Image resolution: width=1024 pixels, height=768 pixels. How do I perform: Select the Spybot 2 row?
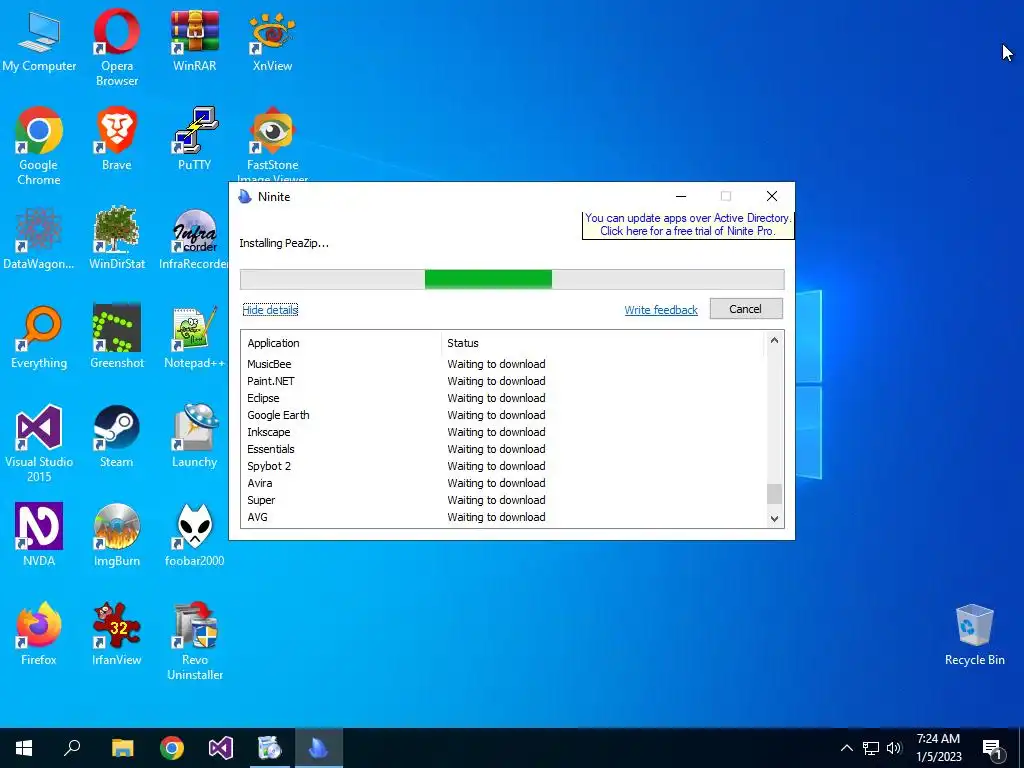(504, 466)
